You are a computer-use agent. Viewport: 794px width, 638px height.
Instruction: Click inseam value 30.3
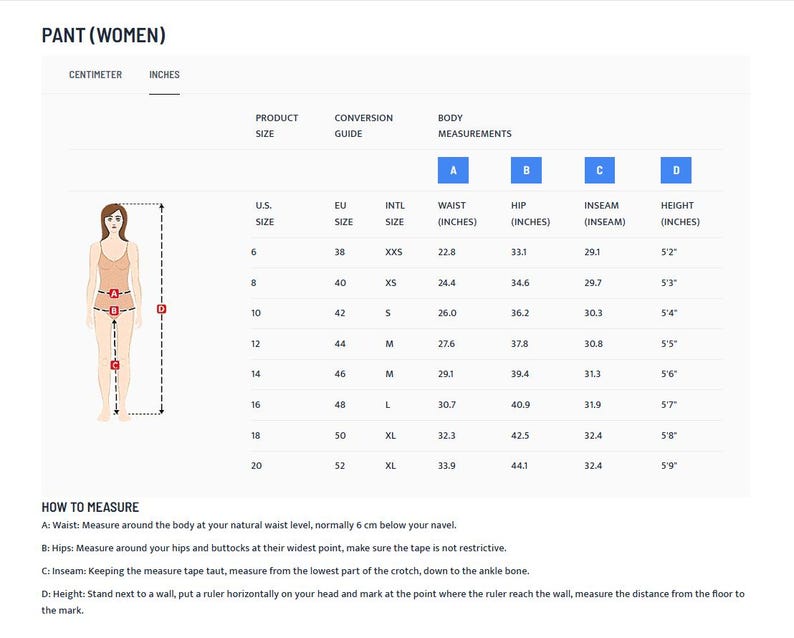pyautogui.click(x=593, y=313)
